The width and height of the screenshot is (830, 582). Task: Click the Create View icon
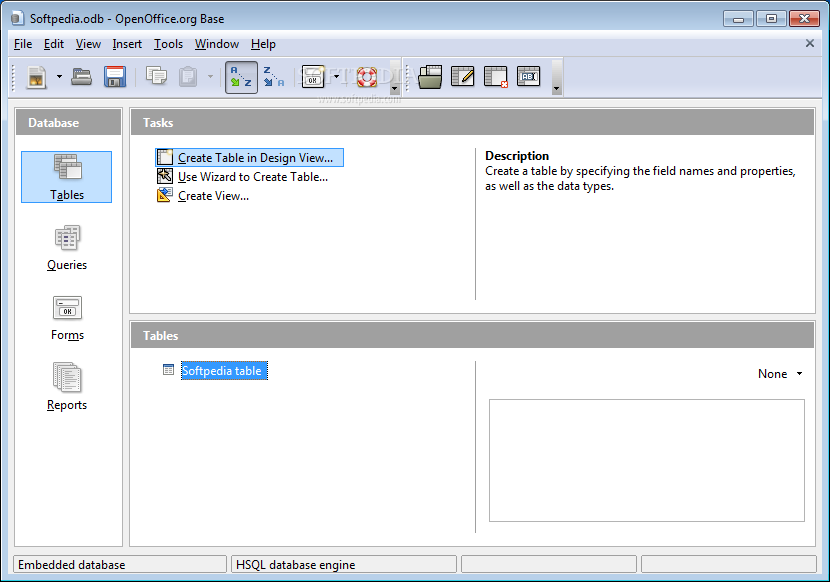165,195
